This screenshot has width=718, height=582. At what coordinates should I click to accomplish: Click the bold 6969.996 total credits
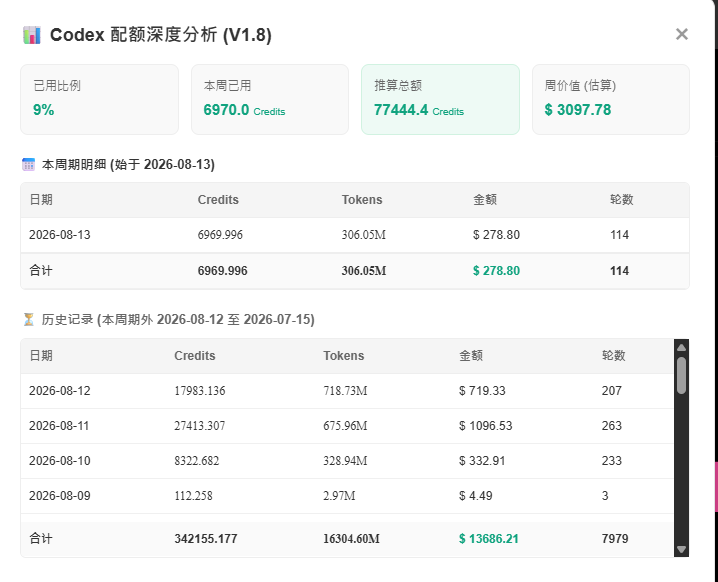223,271
